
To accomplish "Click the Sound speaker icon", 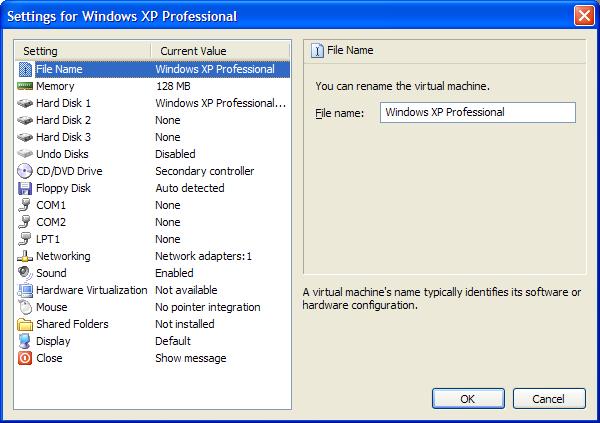I will 25,273.
